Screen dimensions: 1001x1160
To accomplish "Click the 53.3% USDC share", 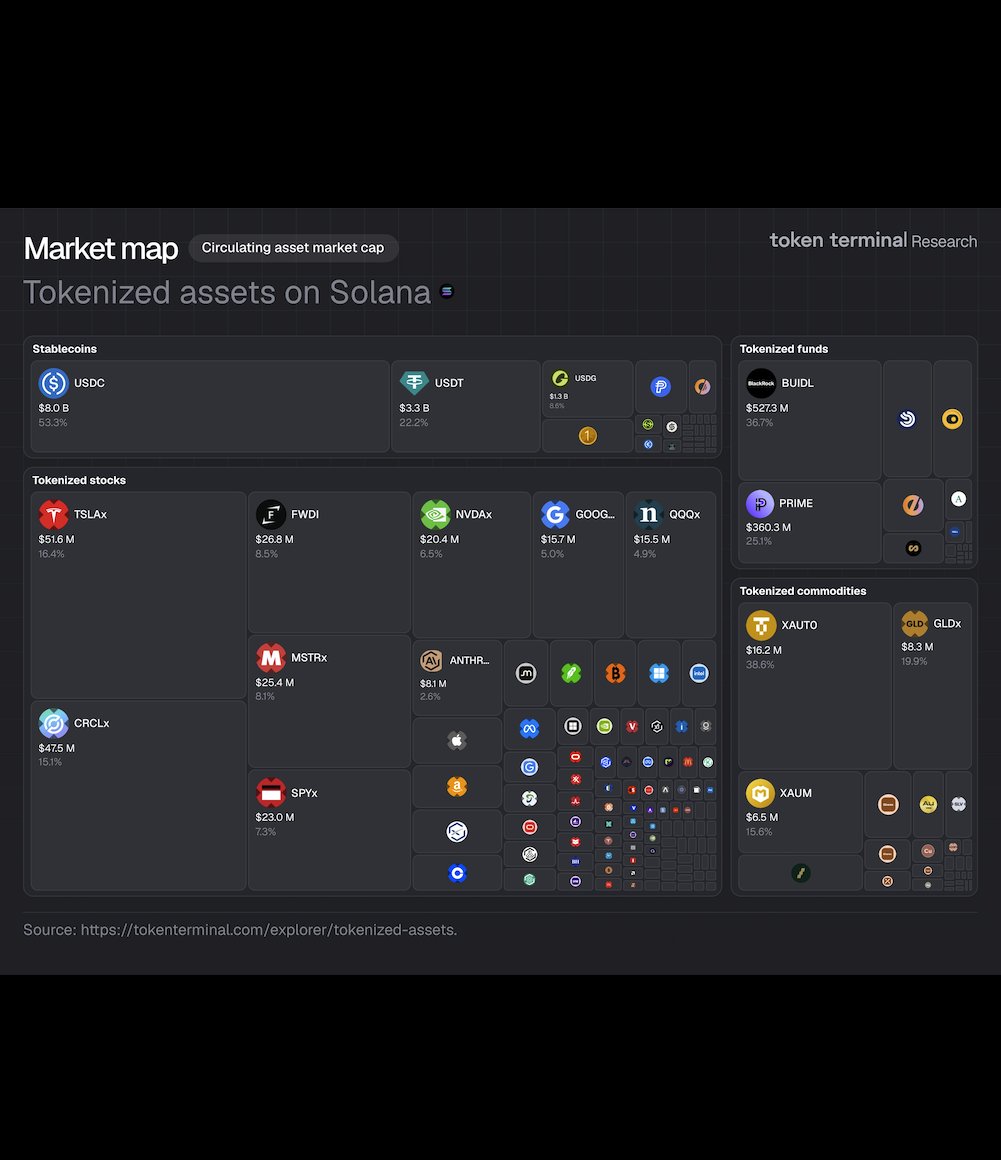I will (x=53, y=423).
